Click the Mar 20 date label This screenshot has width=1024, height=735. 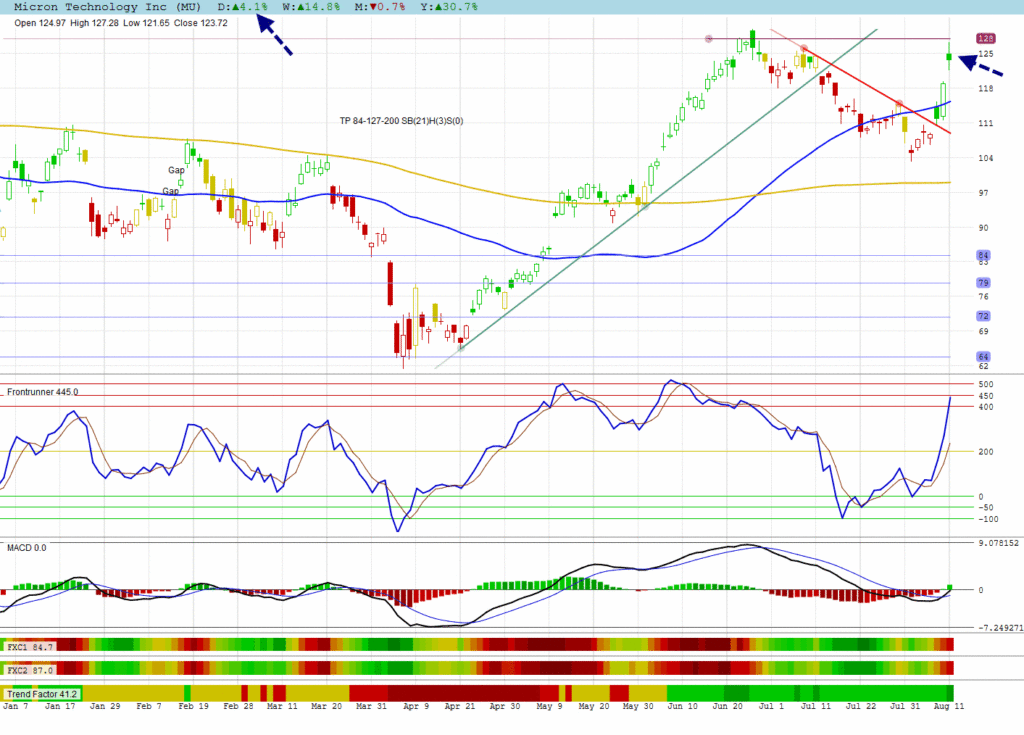(327, 706)
